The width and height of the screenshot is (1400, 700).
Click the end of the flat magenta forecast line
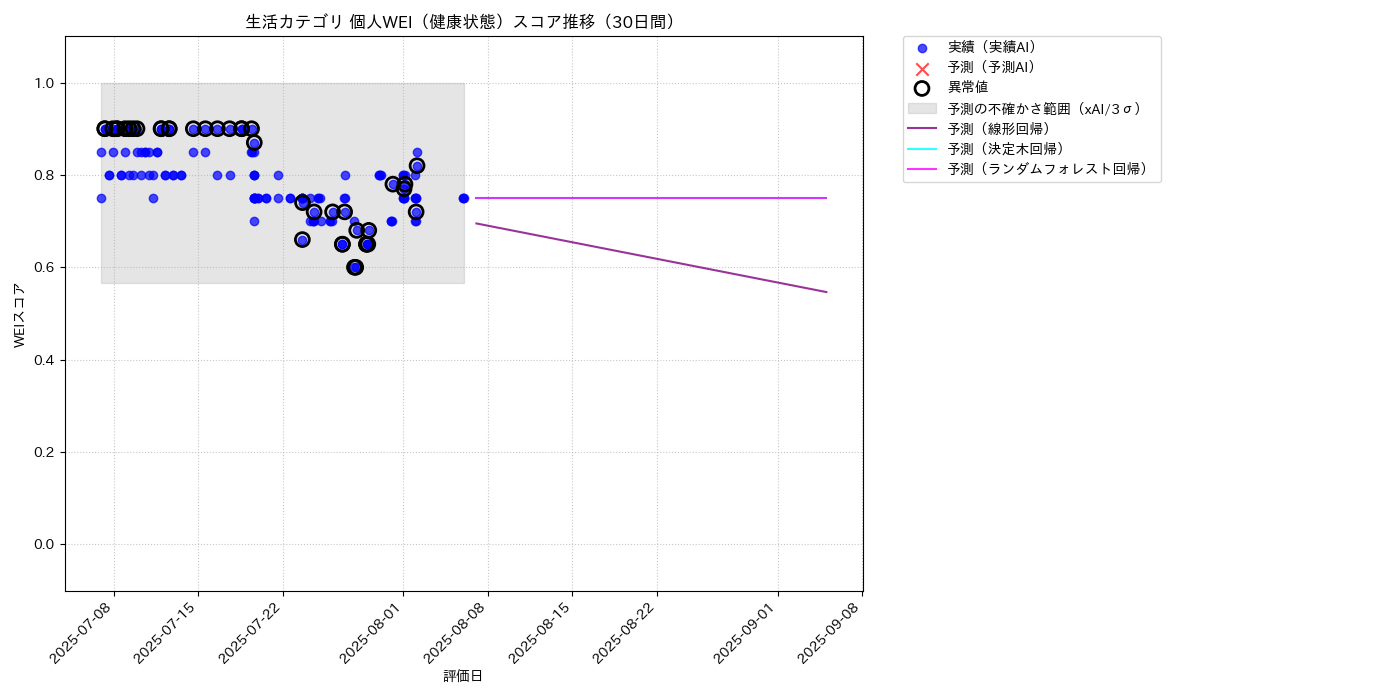pyautogui.click(x=826, y=198)
